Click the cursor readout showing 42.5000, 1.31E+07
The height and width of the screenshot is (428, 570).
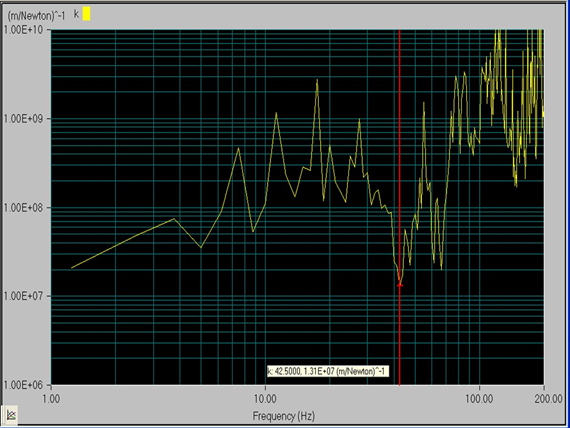[328, 371]
